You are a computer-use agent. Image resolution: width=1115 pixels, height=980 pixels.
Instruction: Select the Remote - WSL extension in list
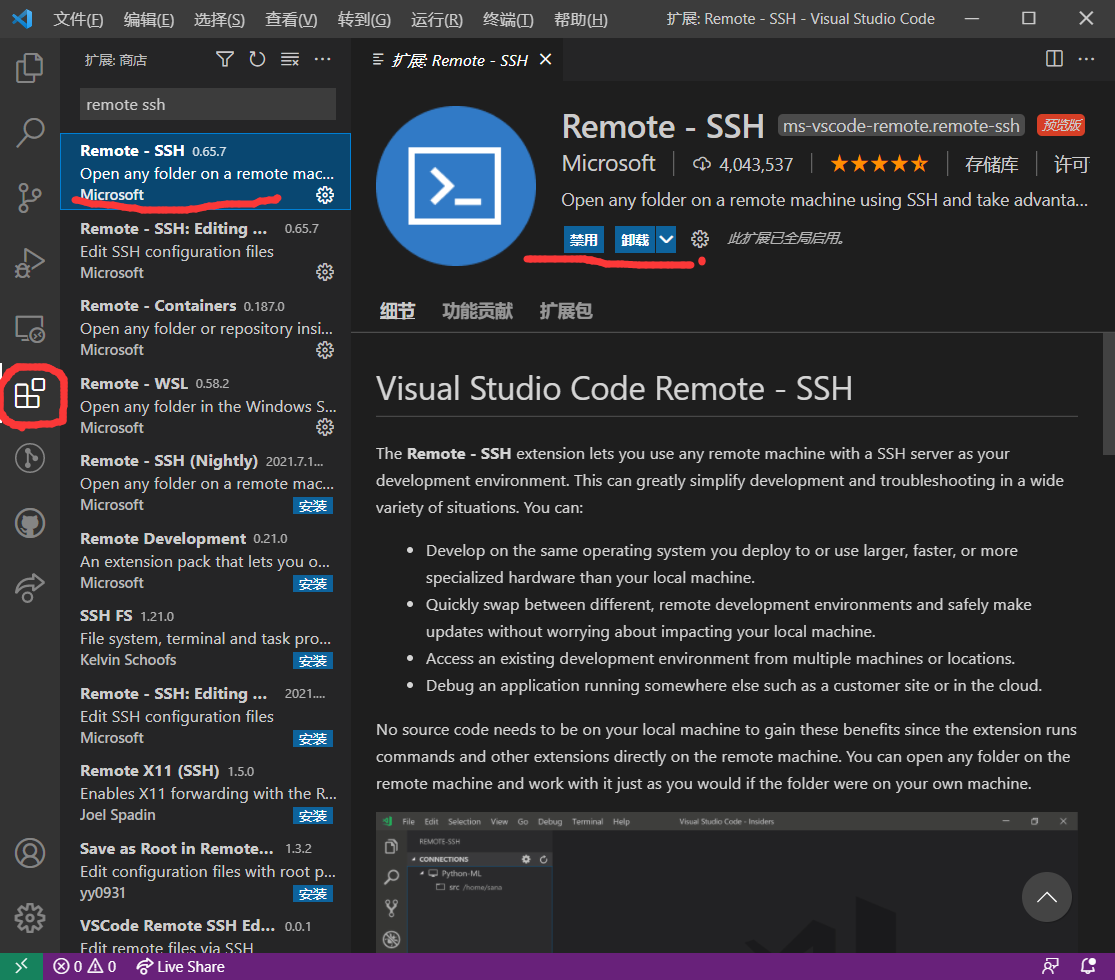[206, 405]
